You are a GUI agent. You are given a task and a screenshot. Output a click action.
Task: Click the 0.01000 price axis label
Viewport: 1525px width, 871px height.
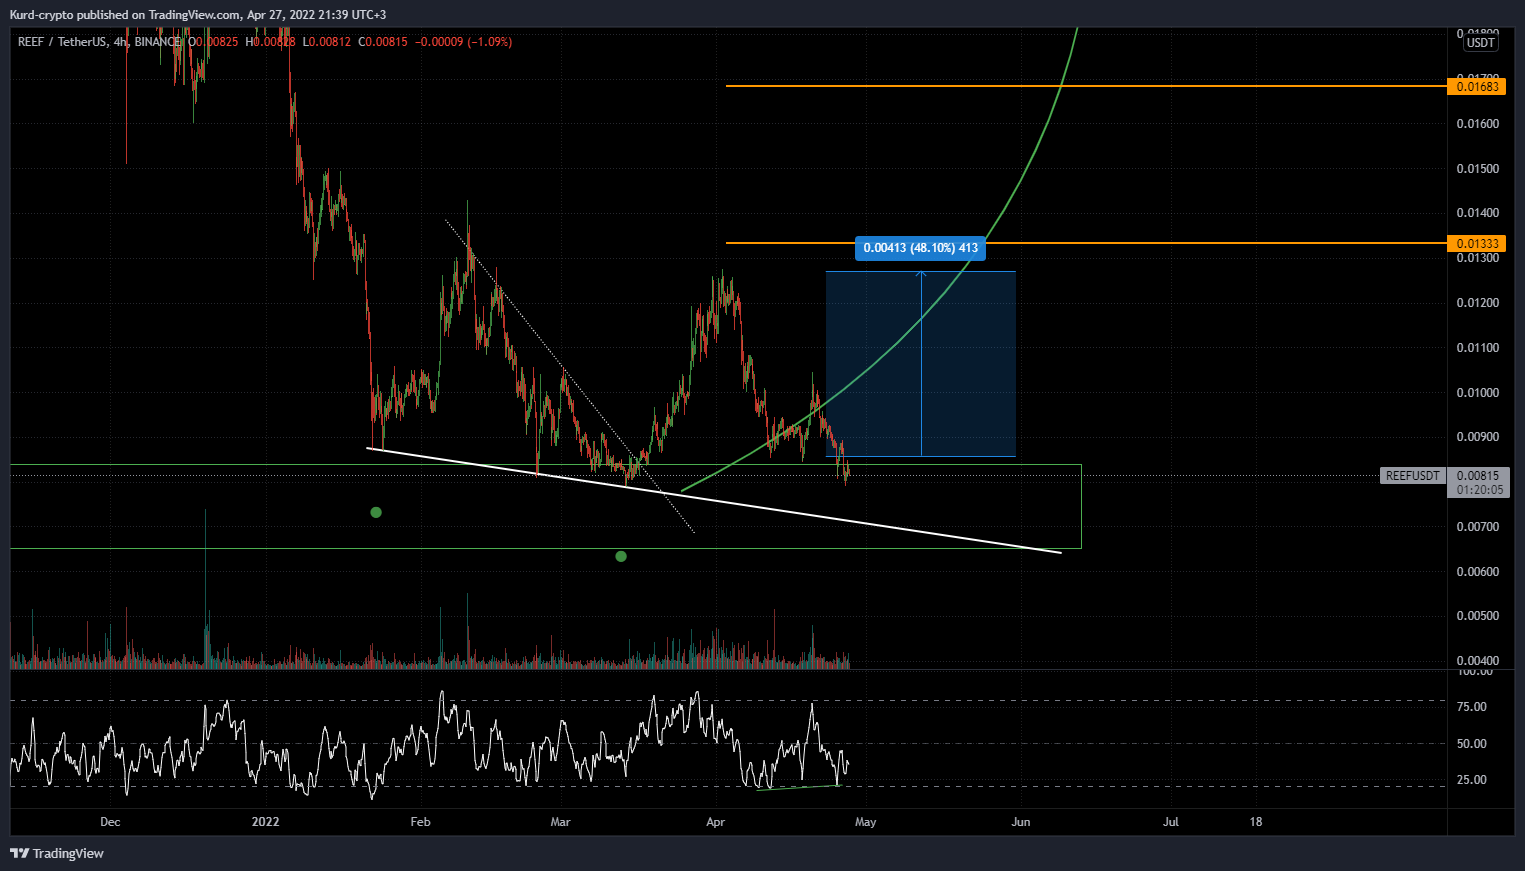point(1477,392)
